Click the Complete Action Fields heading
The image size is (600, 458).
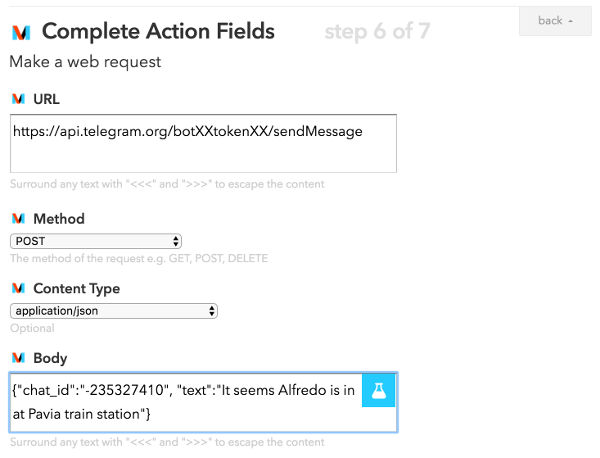pyautogui.click(x=158, y=31)
